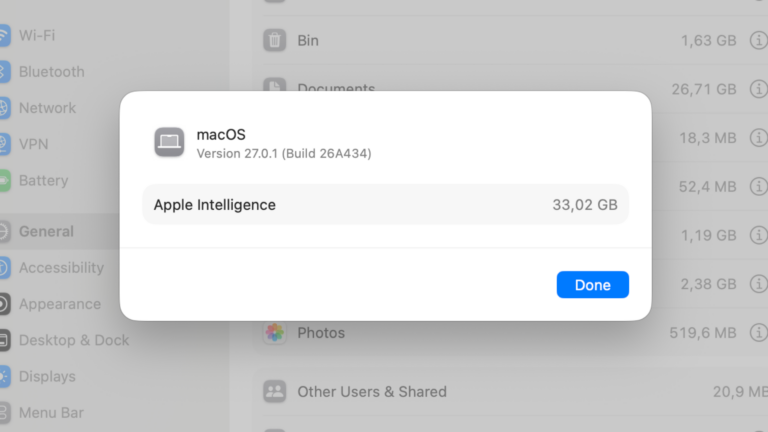Show info for the Photos row
This screenshot has height=432, width=768.
758,333
